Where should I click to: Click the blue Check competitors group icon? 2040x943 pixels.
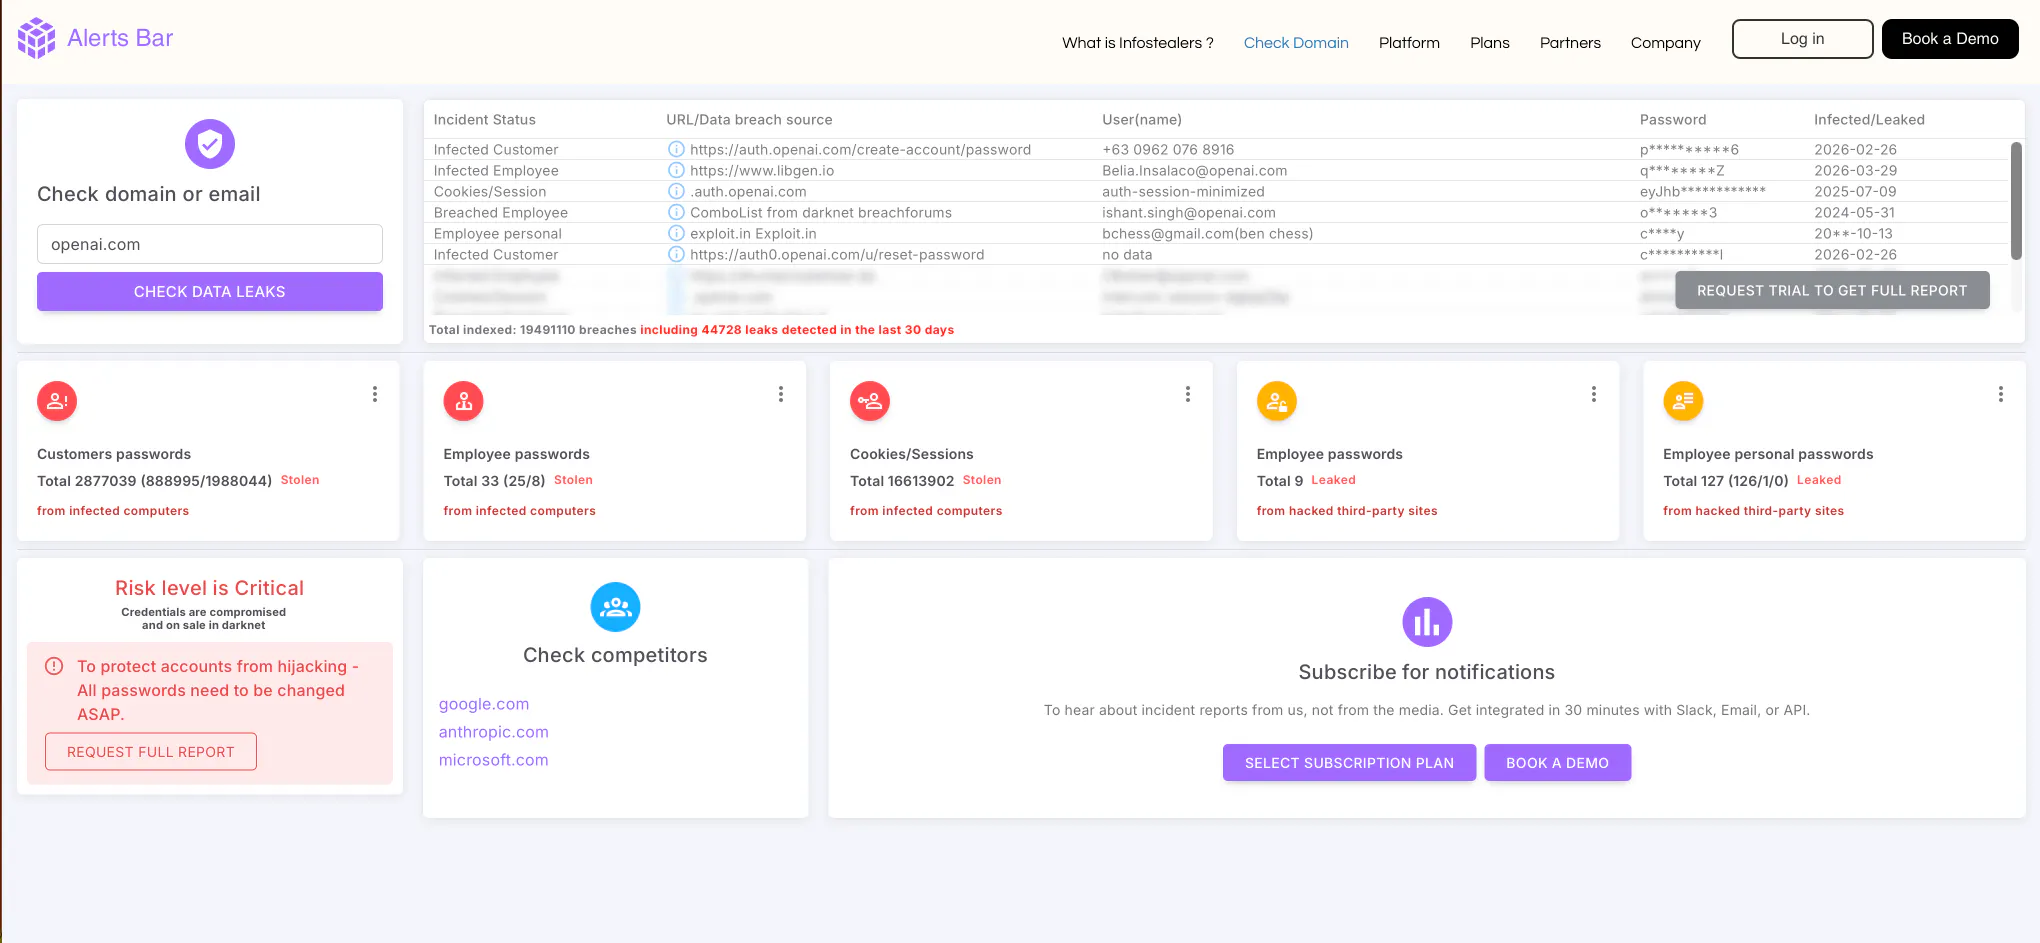615,607
